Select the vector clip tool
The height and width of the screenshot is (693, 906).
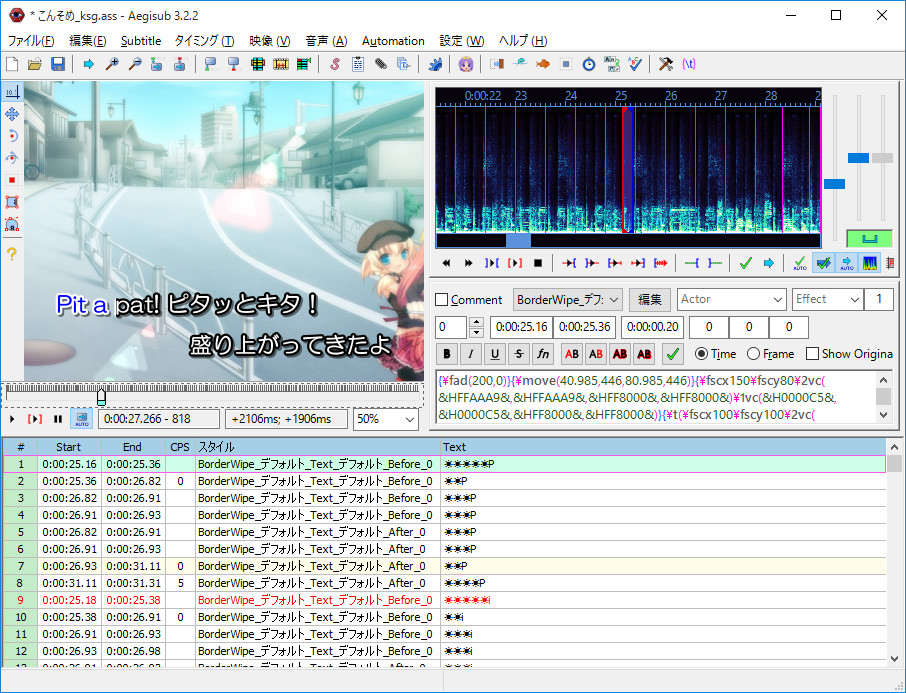[12, 224]
